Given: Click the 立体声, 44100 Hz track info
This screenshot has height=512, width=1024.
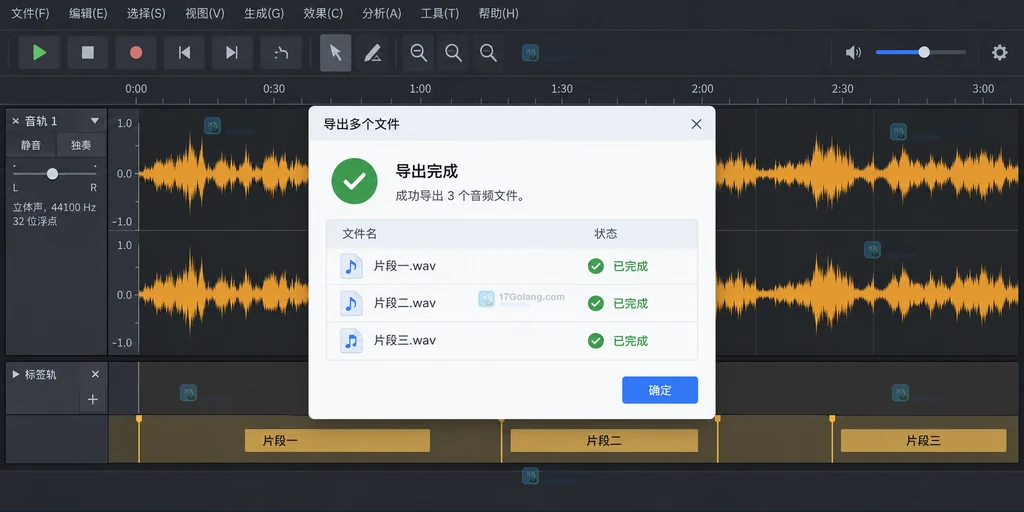Looking at the screenshot, I should pyautogui.click(x=54, y=208).
